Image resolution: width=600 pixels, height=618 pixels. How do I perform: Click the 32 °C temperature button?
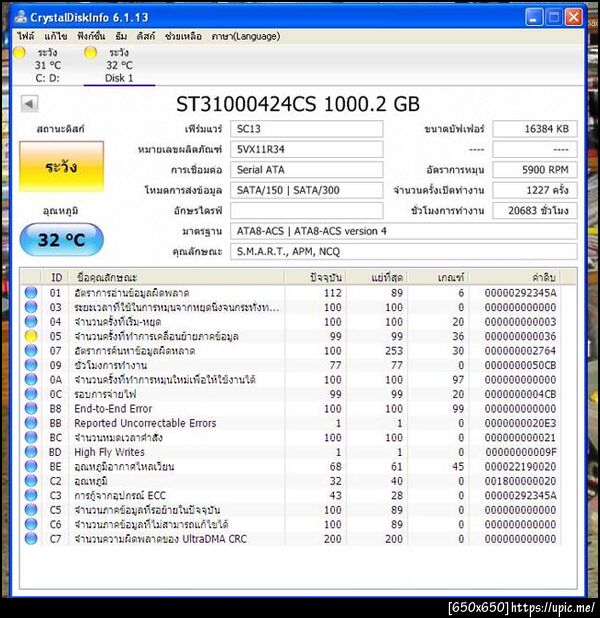pyautogui.click(x=61, y=240)
